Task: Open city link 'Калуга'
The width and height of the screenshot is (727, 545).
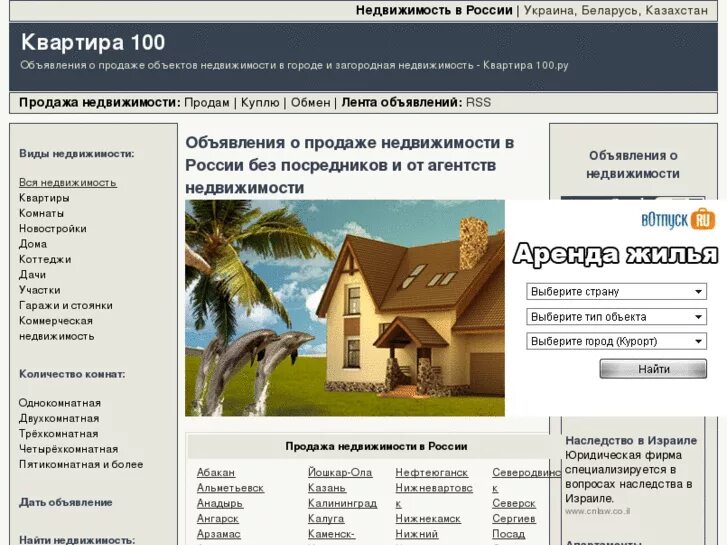Action: pos(326,519)
